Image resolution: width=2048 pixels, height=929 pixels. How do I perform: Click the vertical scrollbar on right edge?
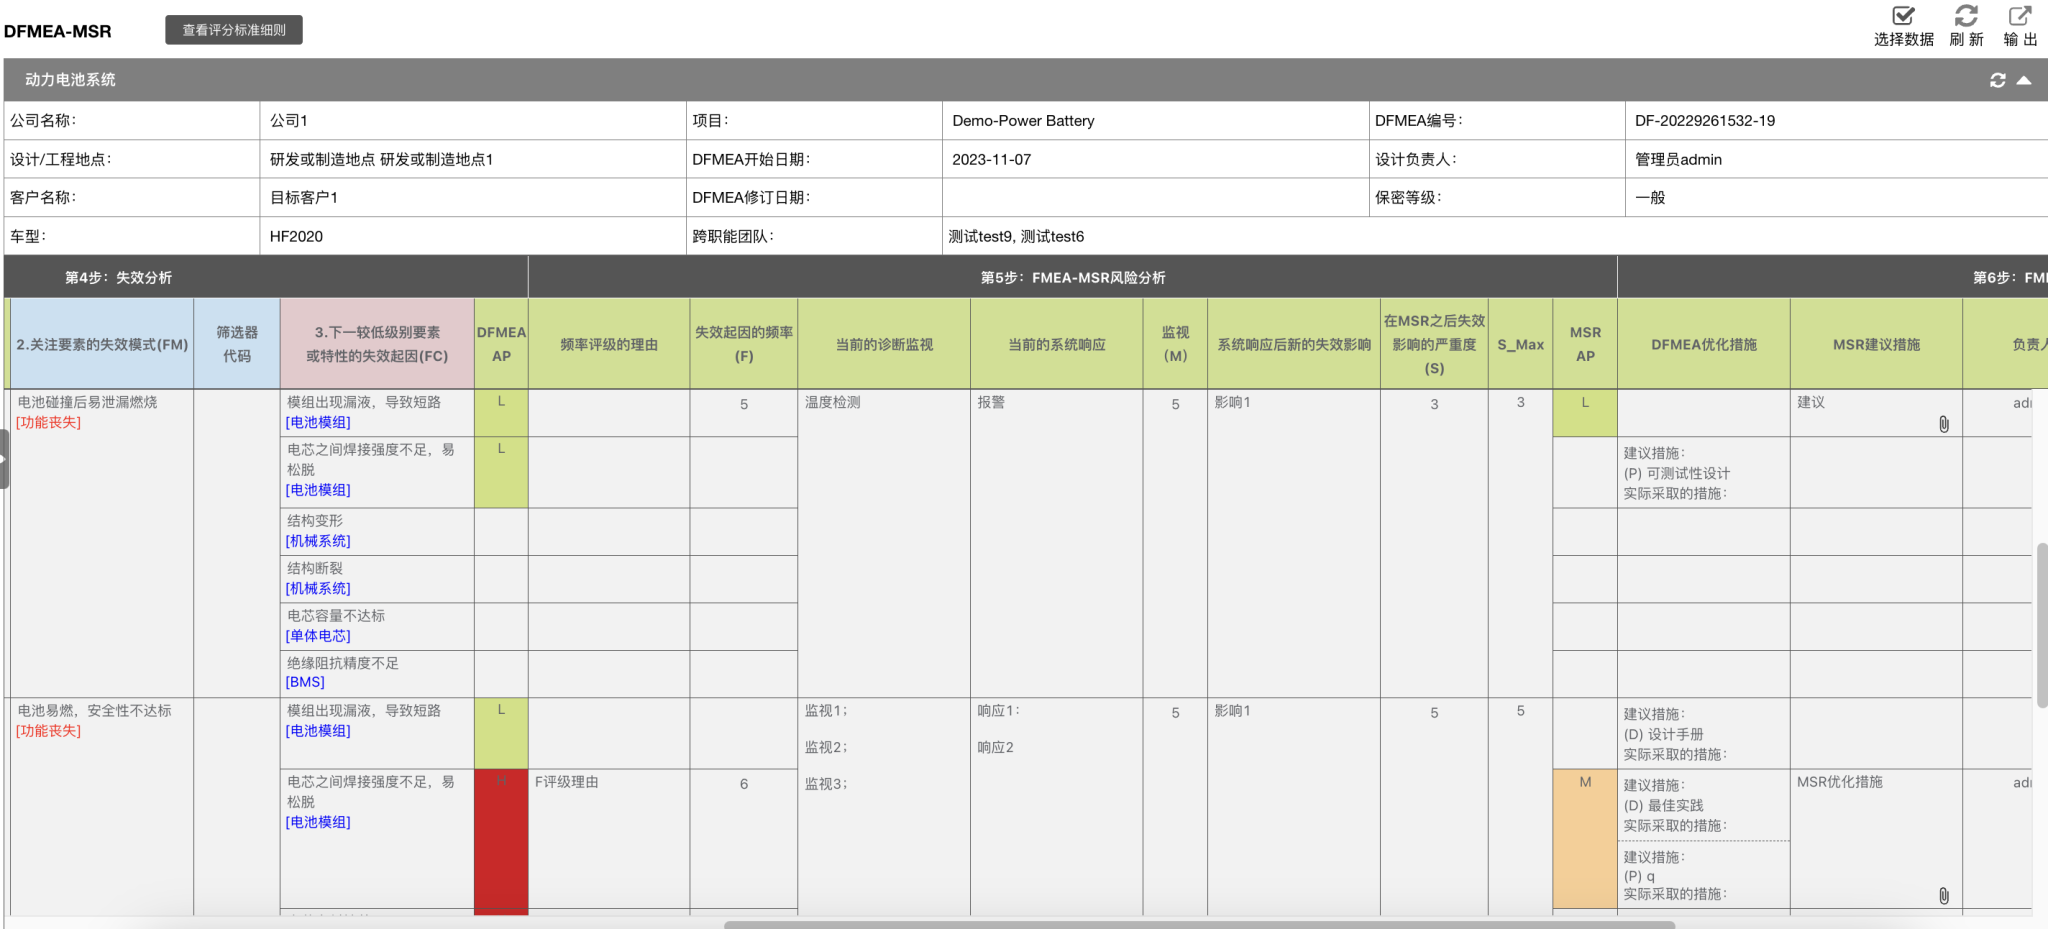(x=2041, y=625)
